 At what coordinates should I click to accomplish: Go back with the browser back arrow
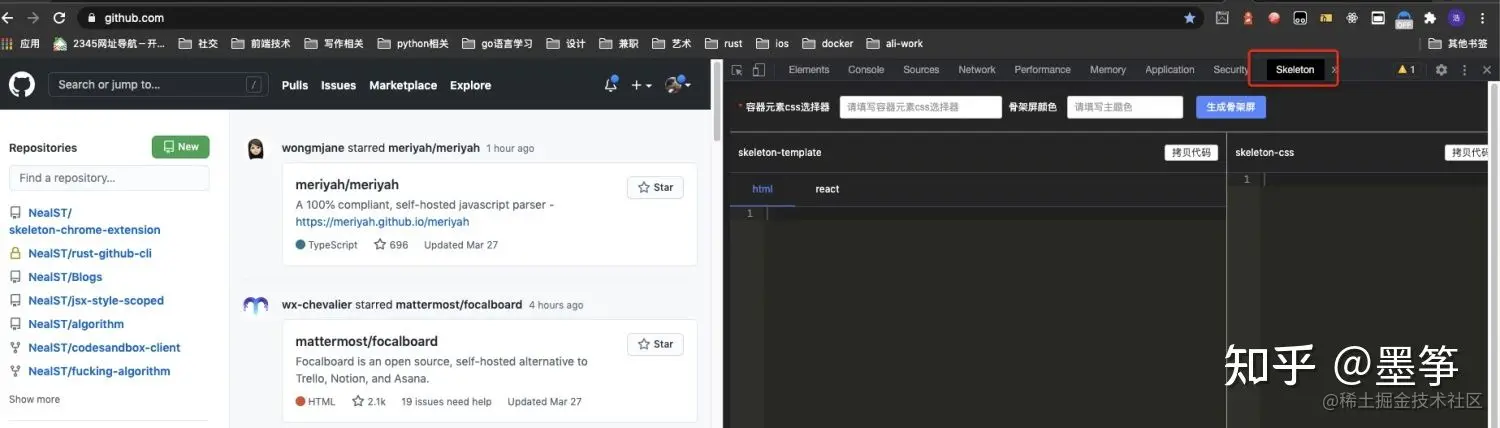tap(9, 18)
